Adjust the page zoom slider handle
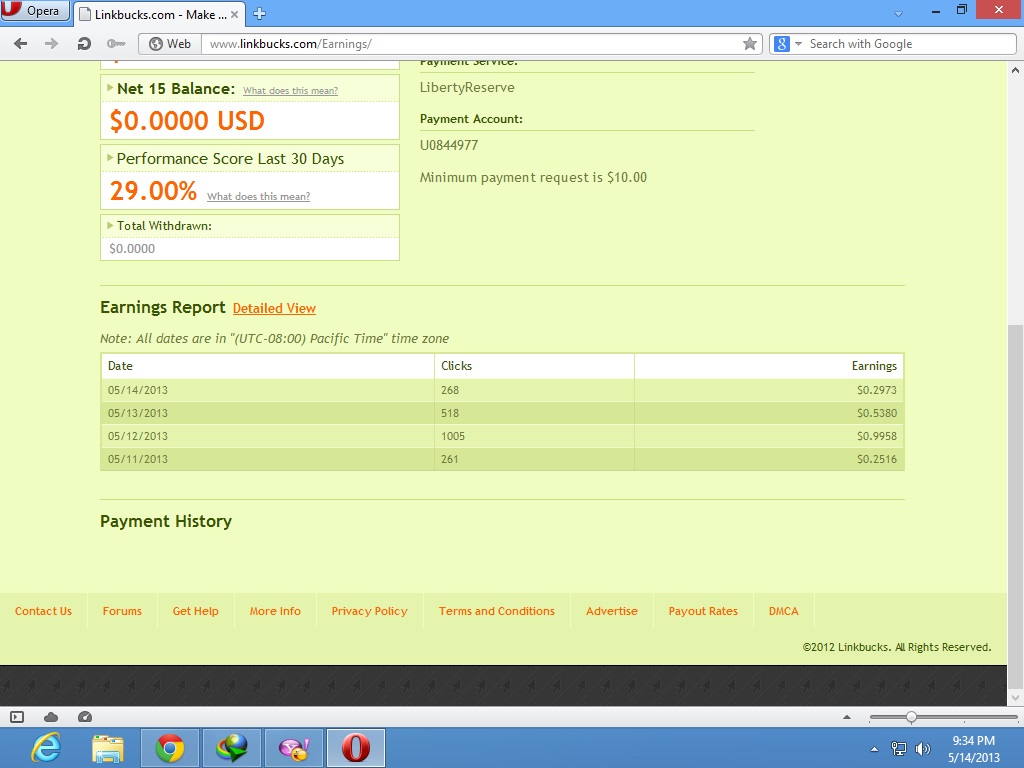 911,717
